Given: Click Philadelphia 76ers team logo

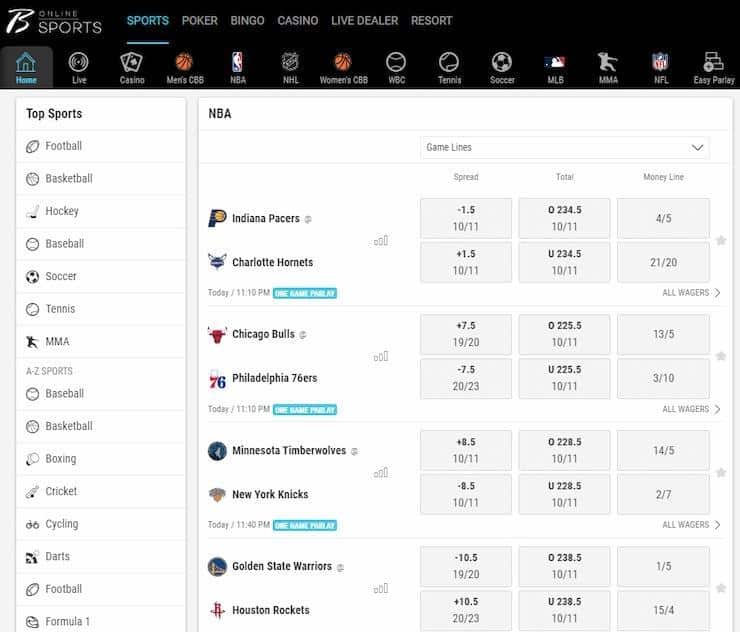Looking at the screenshot, I should pyautogui.click(x=217, y=379).
